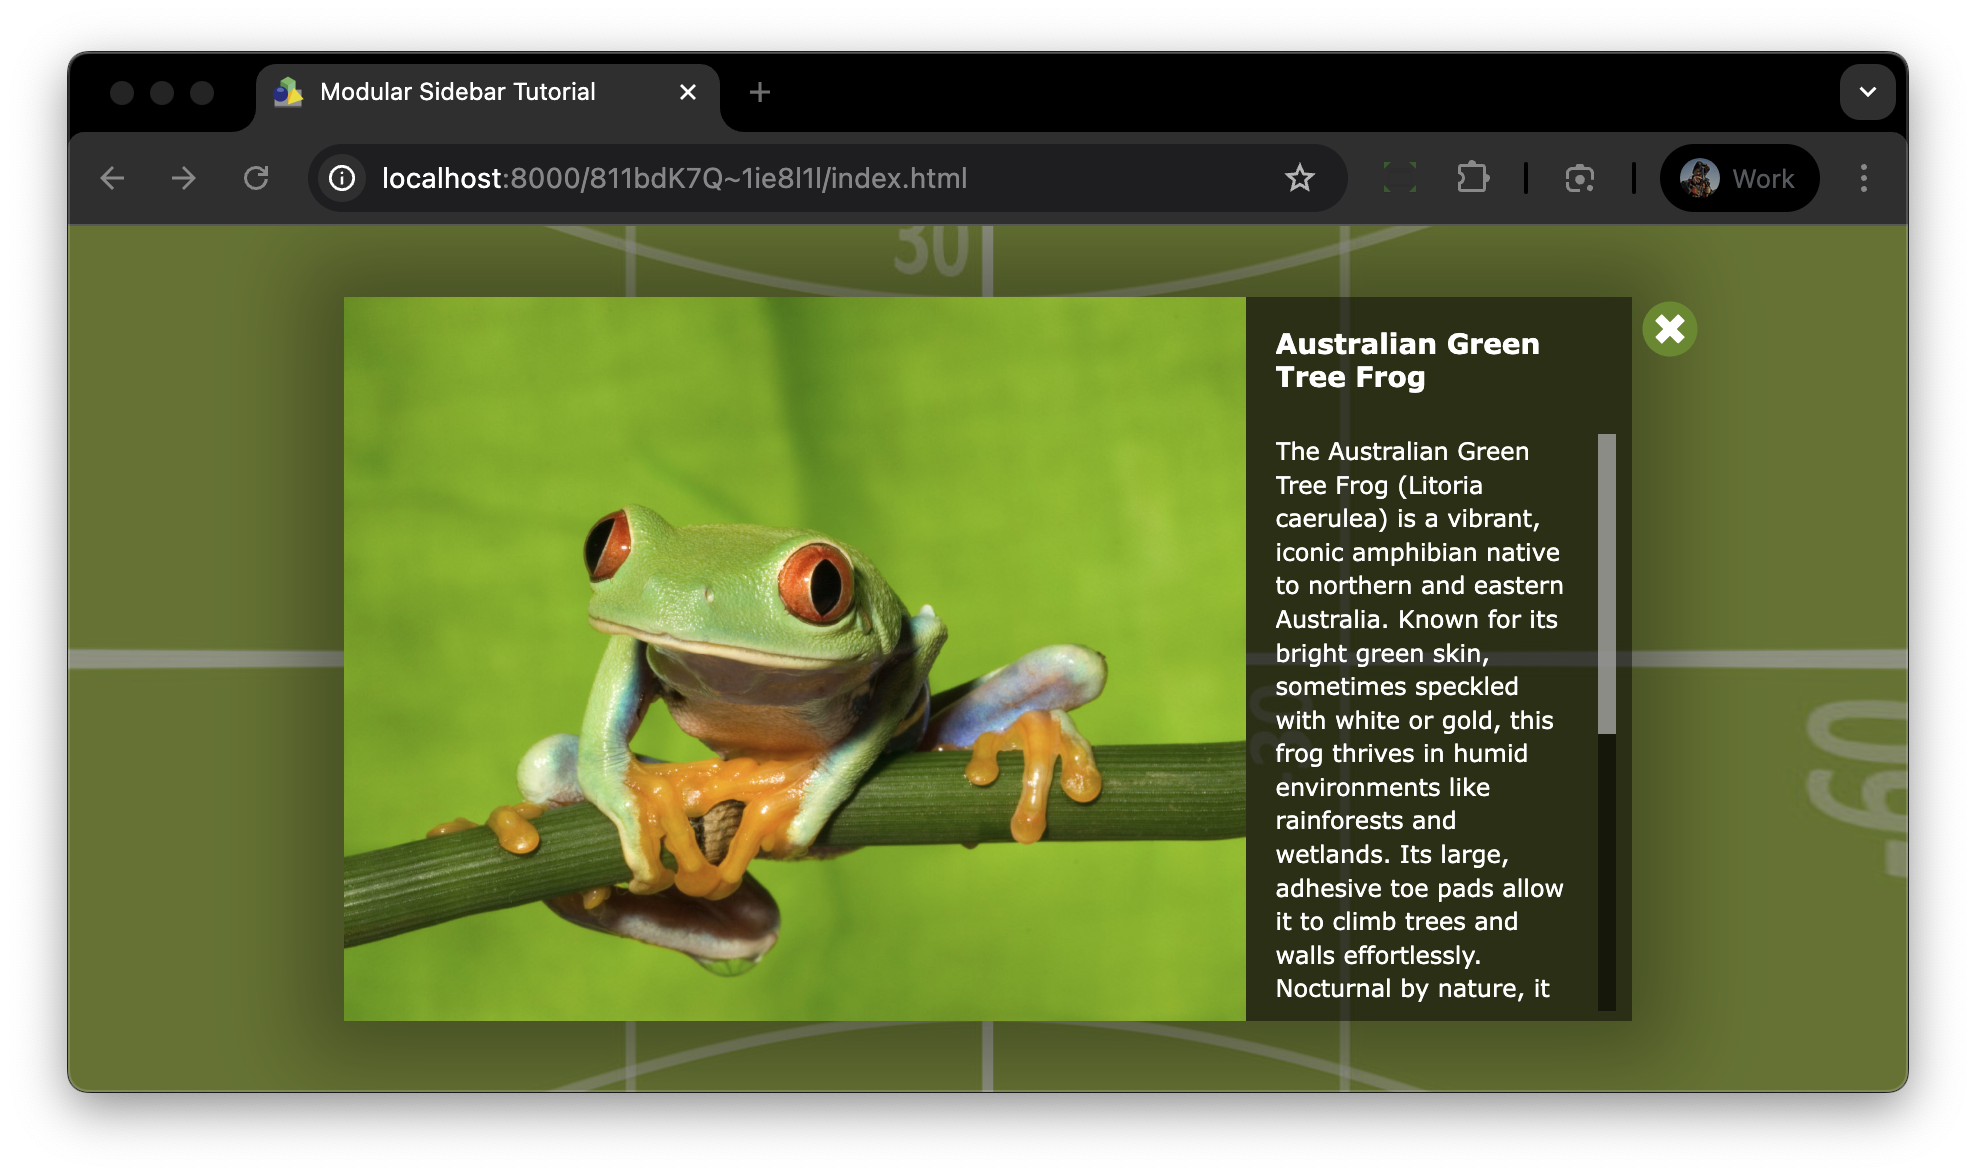The height and width of the screenshot is (1176, 1976).
Task: Click the forward navigation arrow
Action: coord(184,178)
